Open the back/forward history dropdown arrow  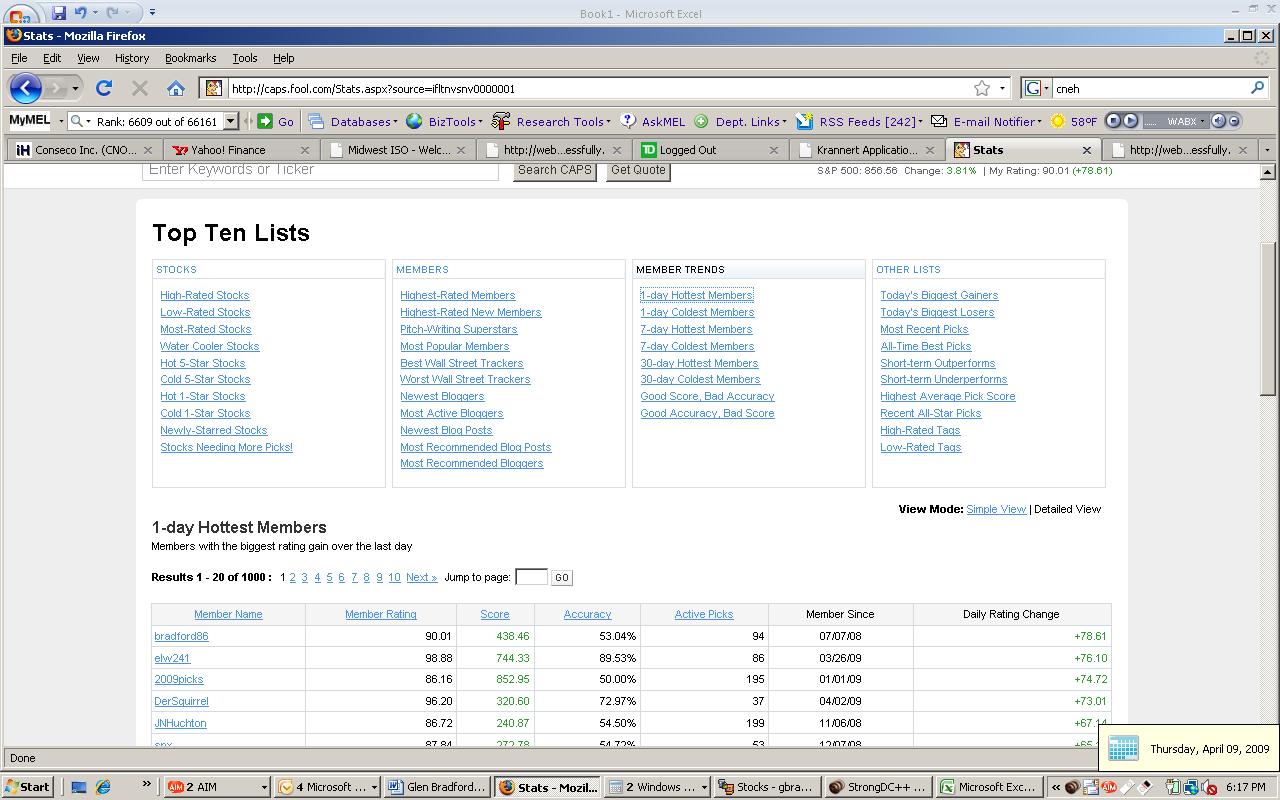[75, 88]
